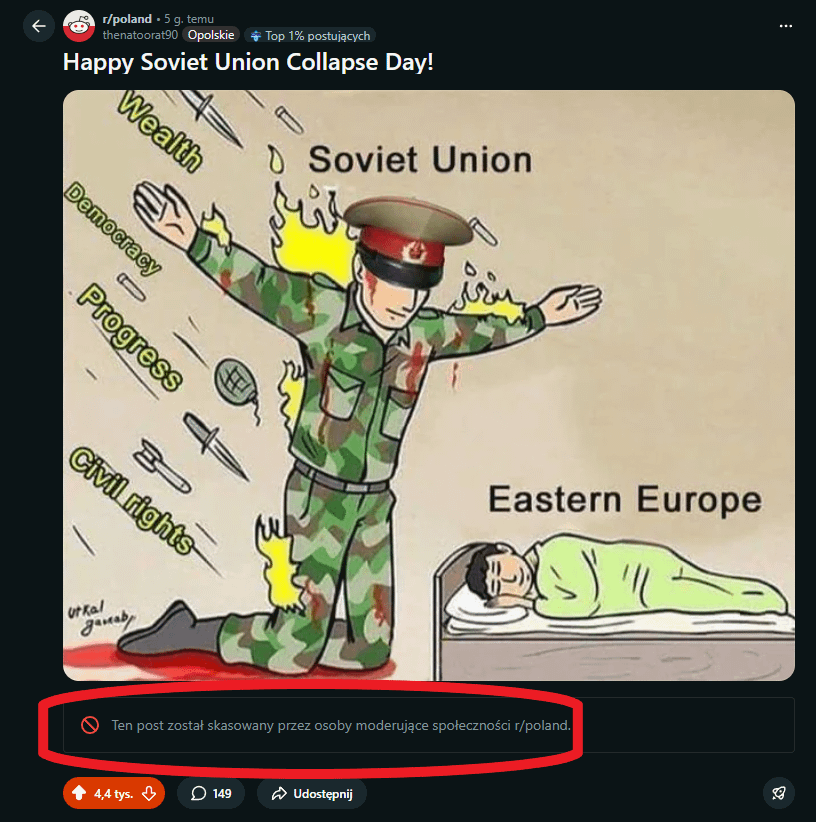Open the 149 comments count

[x=222, y=794]
